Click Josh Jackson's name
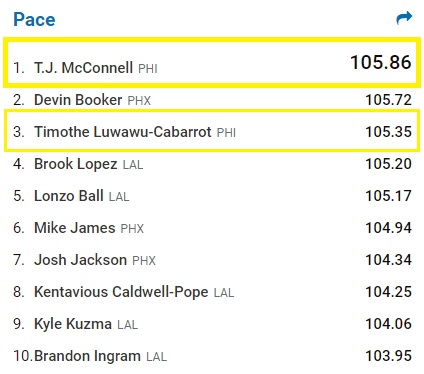The width and height of the screenshot is (424, 374). (x=80, y=260)
